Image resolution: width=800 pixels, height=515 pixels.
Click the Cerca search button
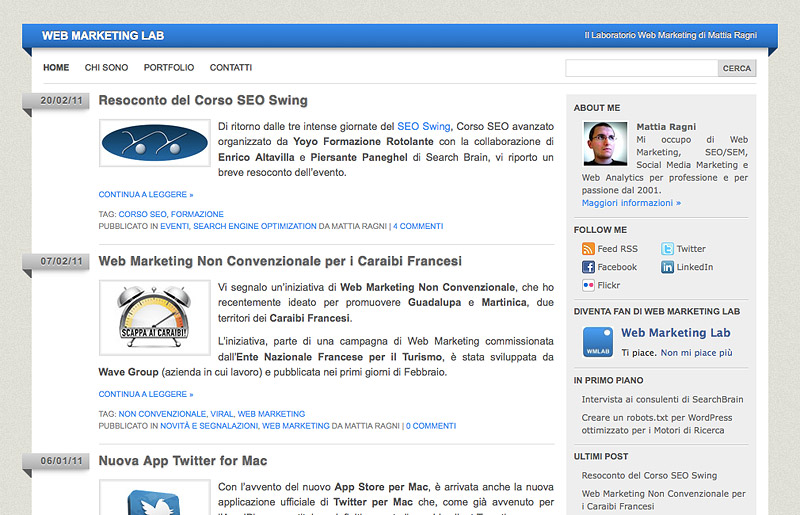pyautogui.click(x=737, y=68)
